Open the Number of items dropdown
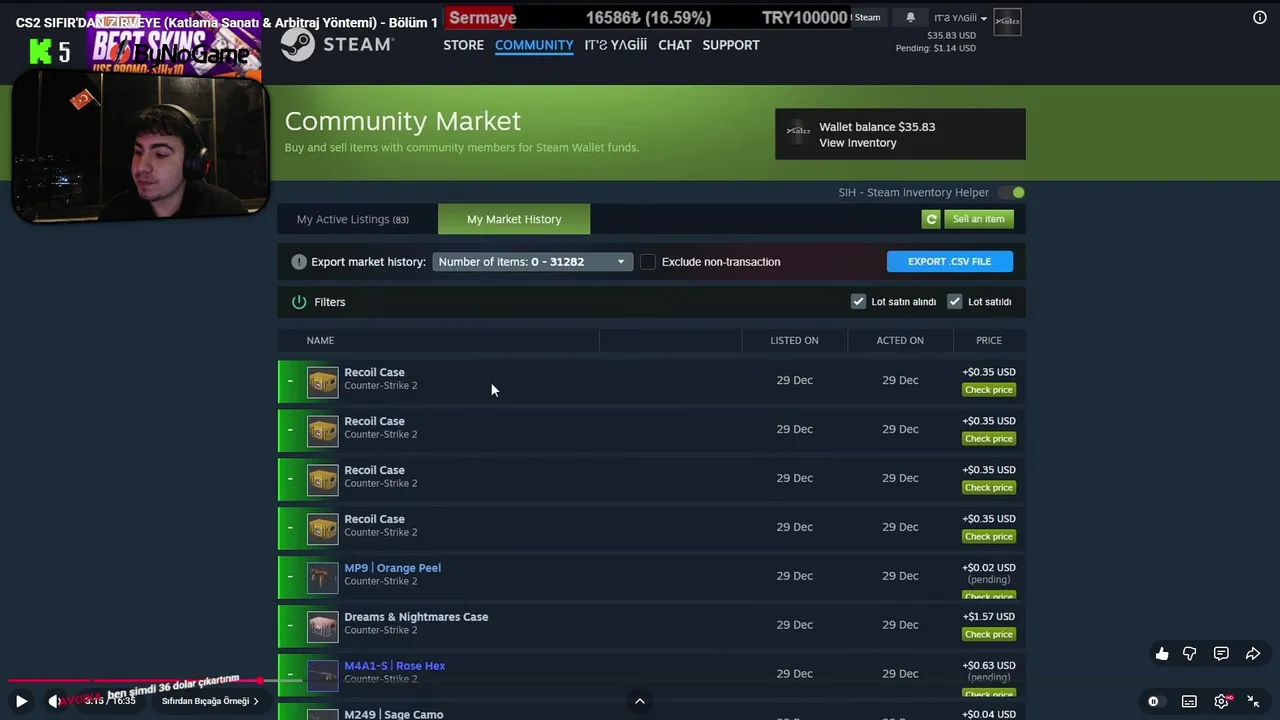This screenshot has width=1280, height=720. pyautogui.click(x=533, y=262)
